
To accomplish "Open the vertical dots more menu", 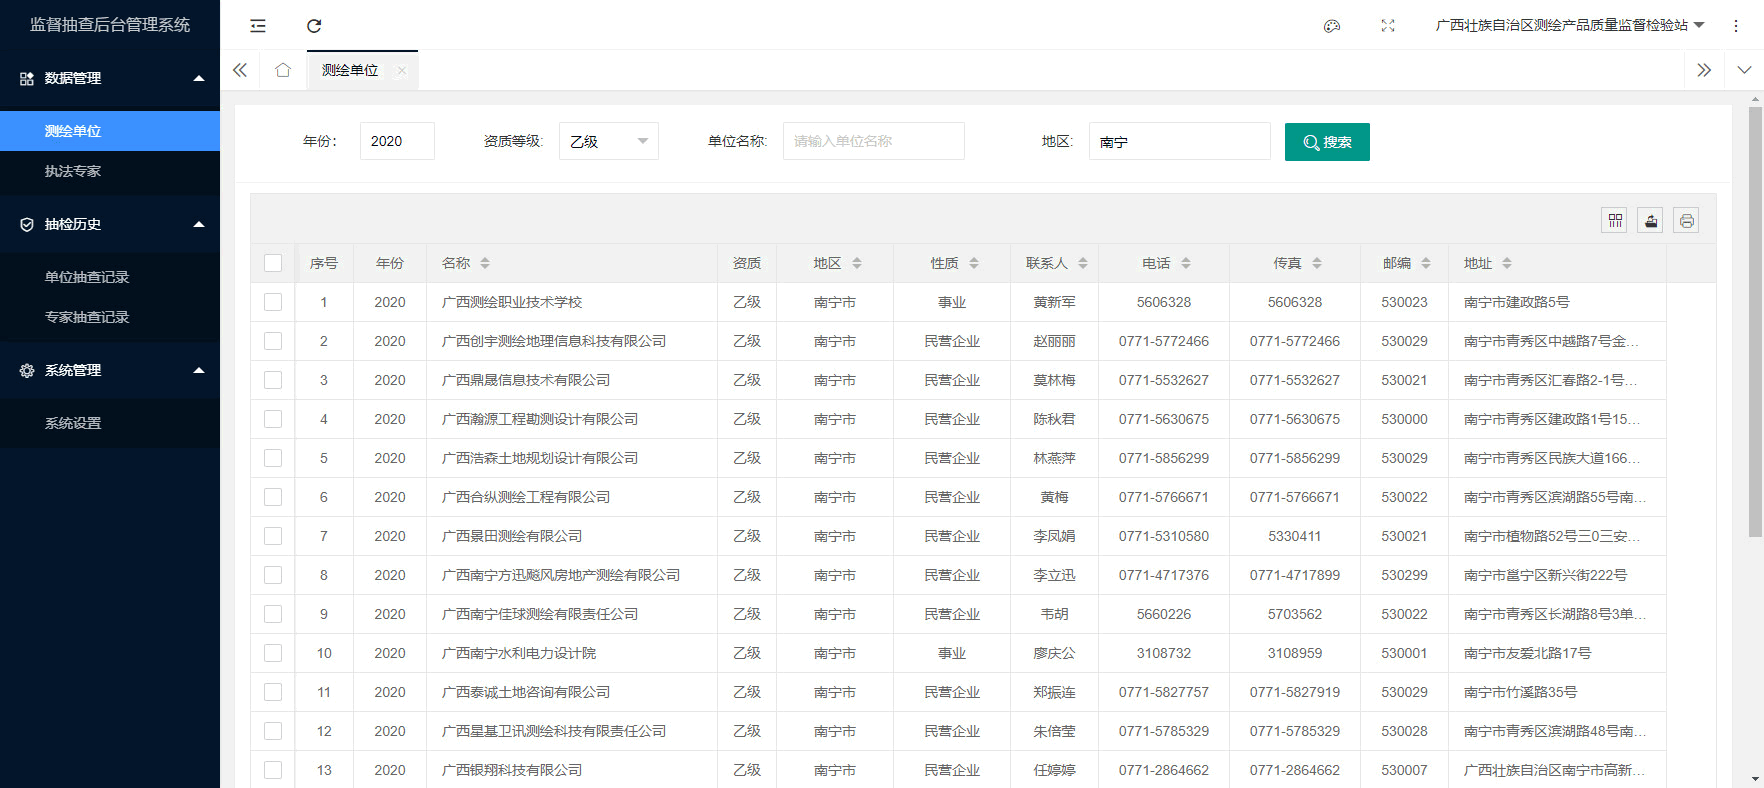I will (x=1736, y=26).
